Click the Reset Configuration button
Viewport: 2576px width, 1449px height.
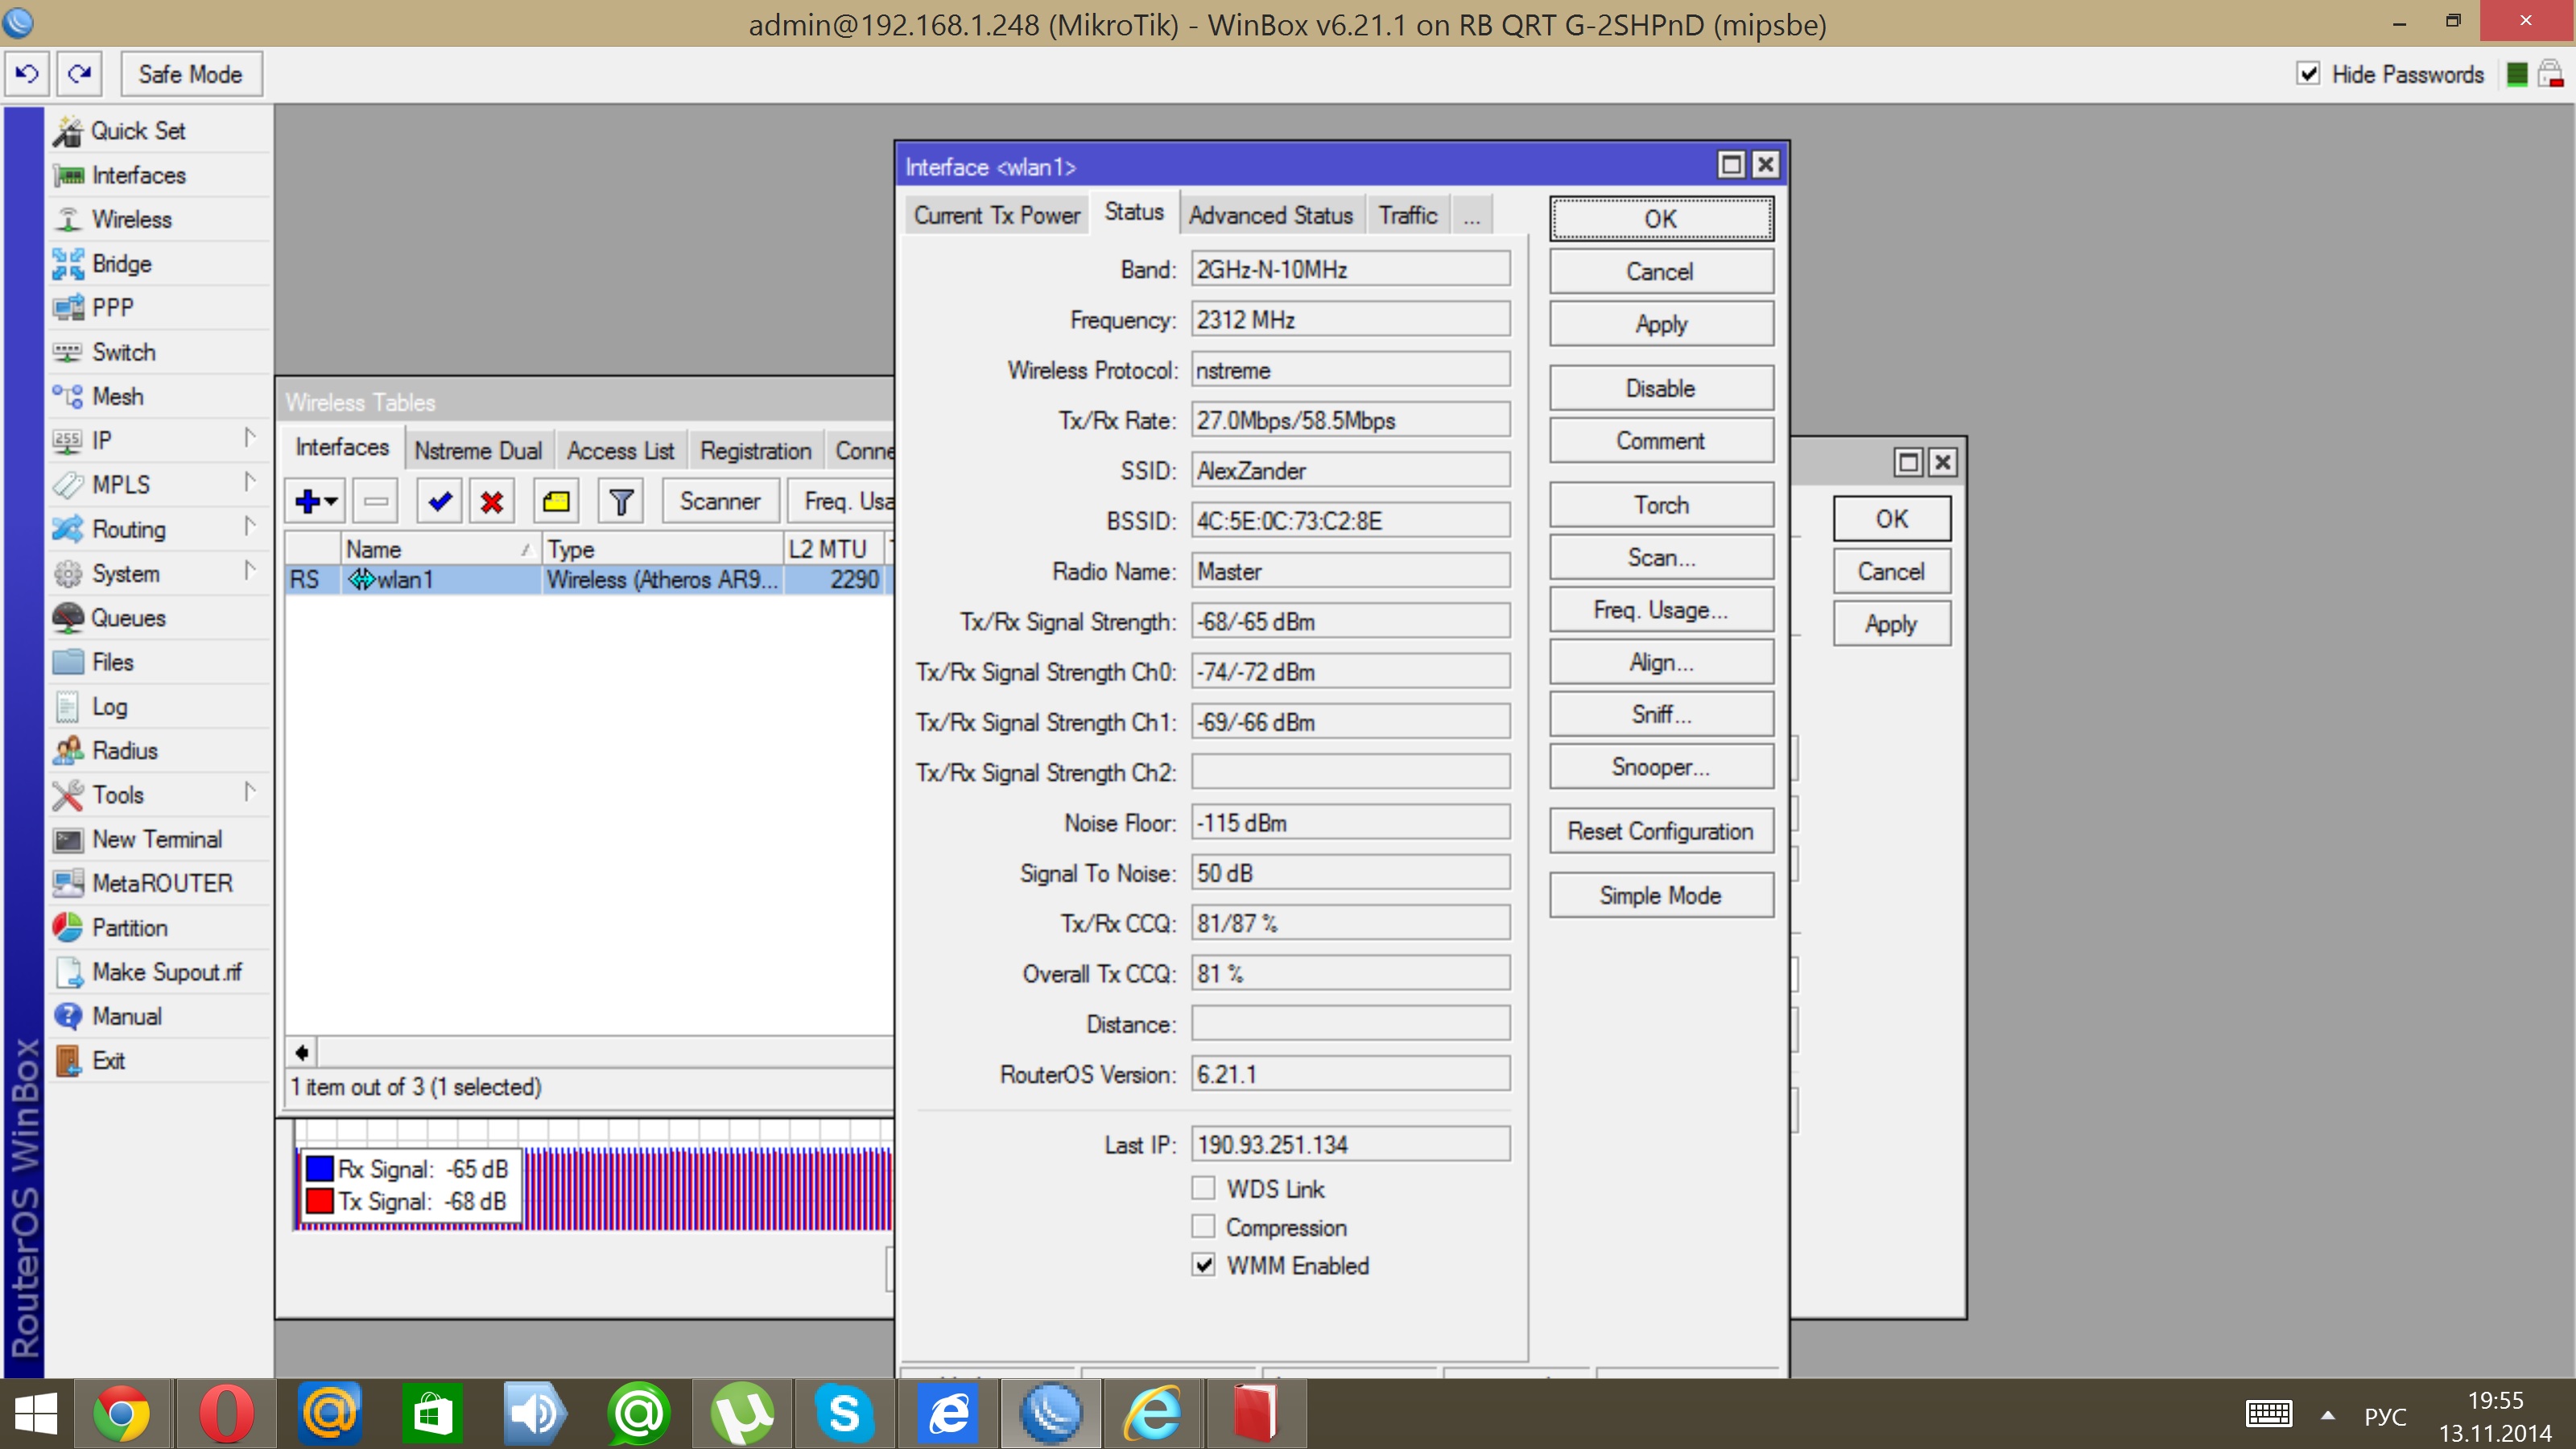click(x=1660, y=831)
